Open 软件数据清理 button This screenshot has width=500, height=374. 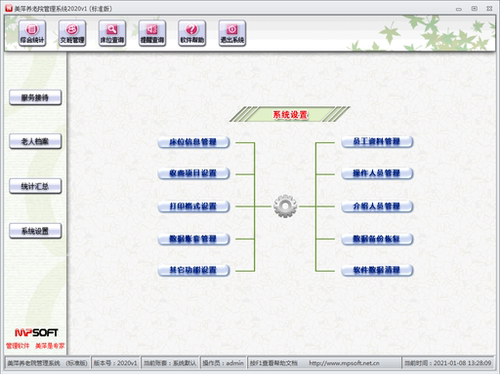(x=377, y=270)
